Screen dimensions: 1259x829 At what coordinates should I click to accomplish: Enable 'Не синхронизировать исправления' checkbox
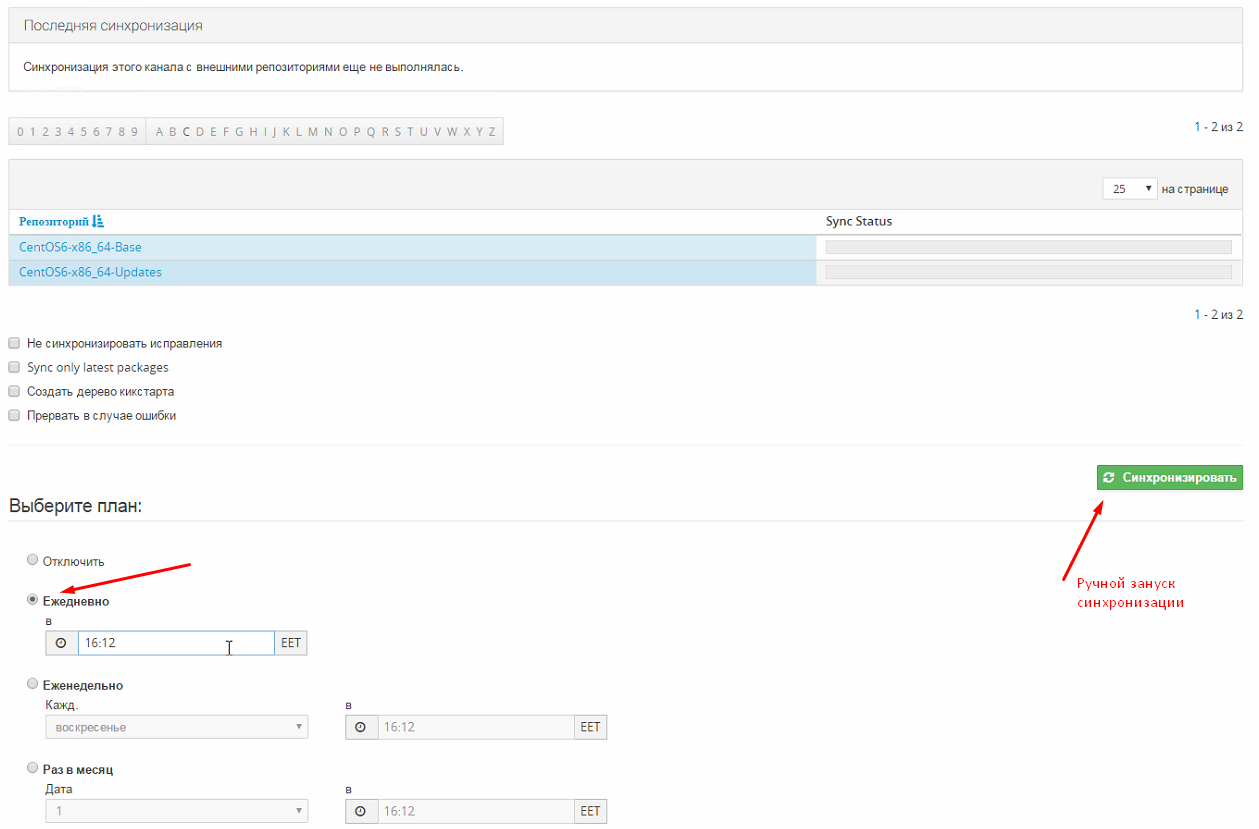coord(14,343)
